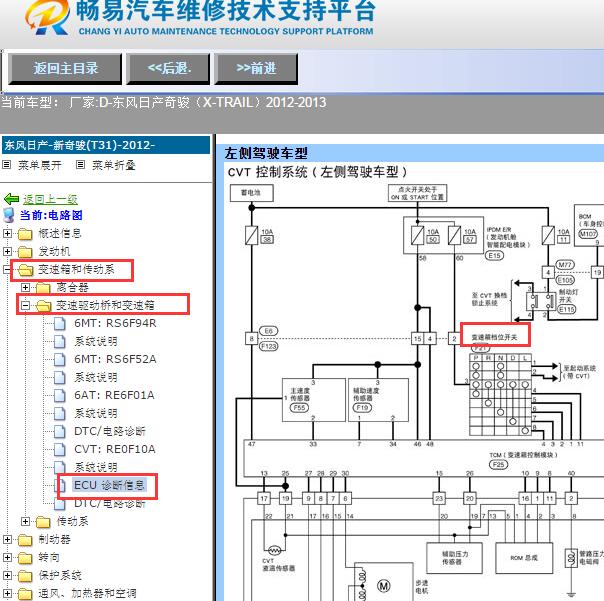Click the 保护系统 folder icon

tap(25, 576)
